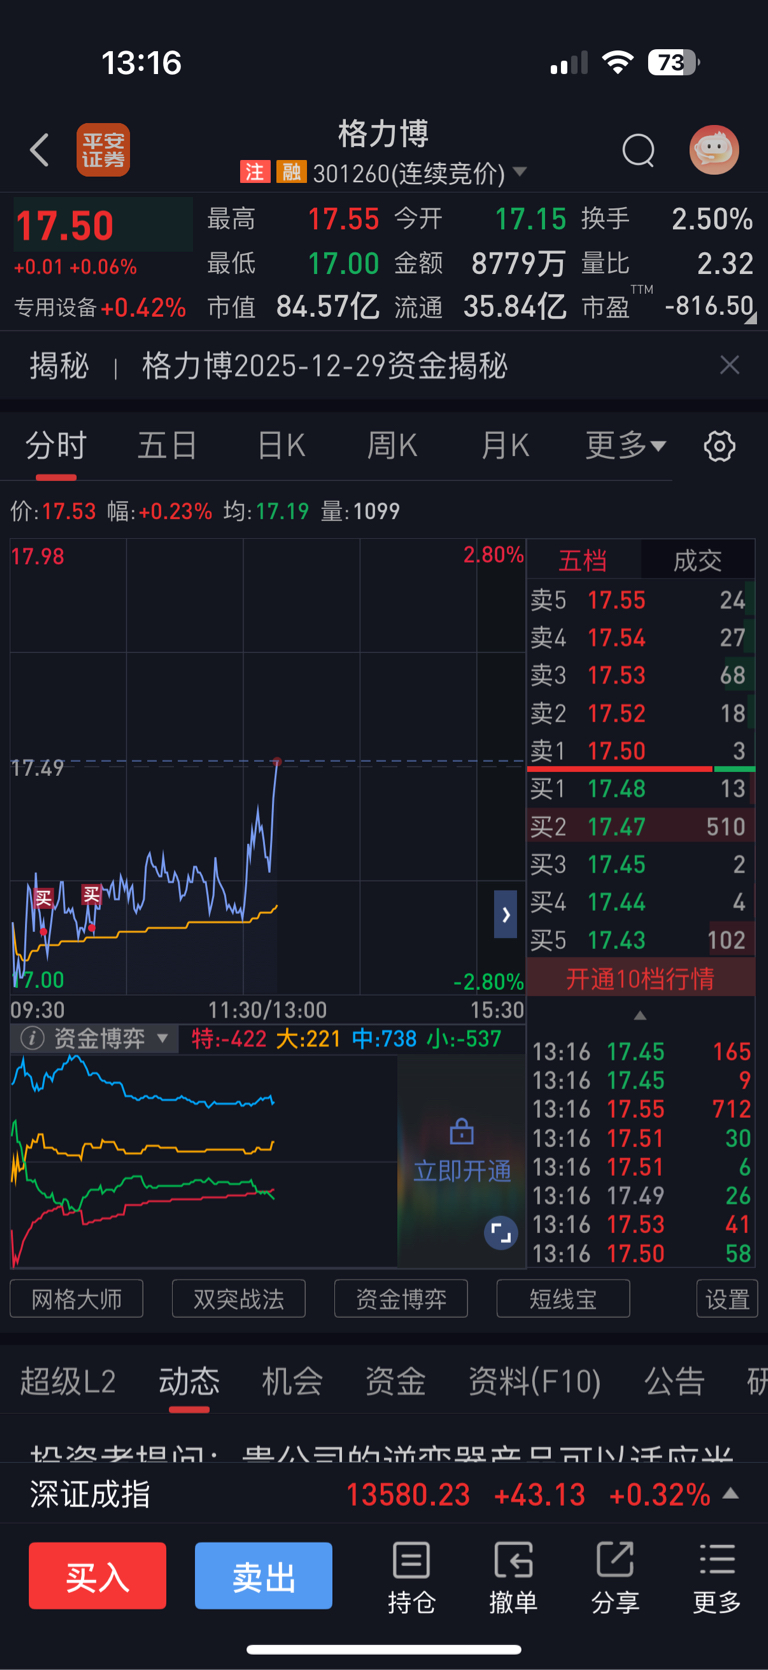The image size is (768, 1670).
Task: Open the 超级L2 tab
Action: click(x=68, y=1381)
